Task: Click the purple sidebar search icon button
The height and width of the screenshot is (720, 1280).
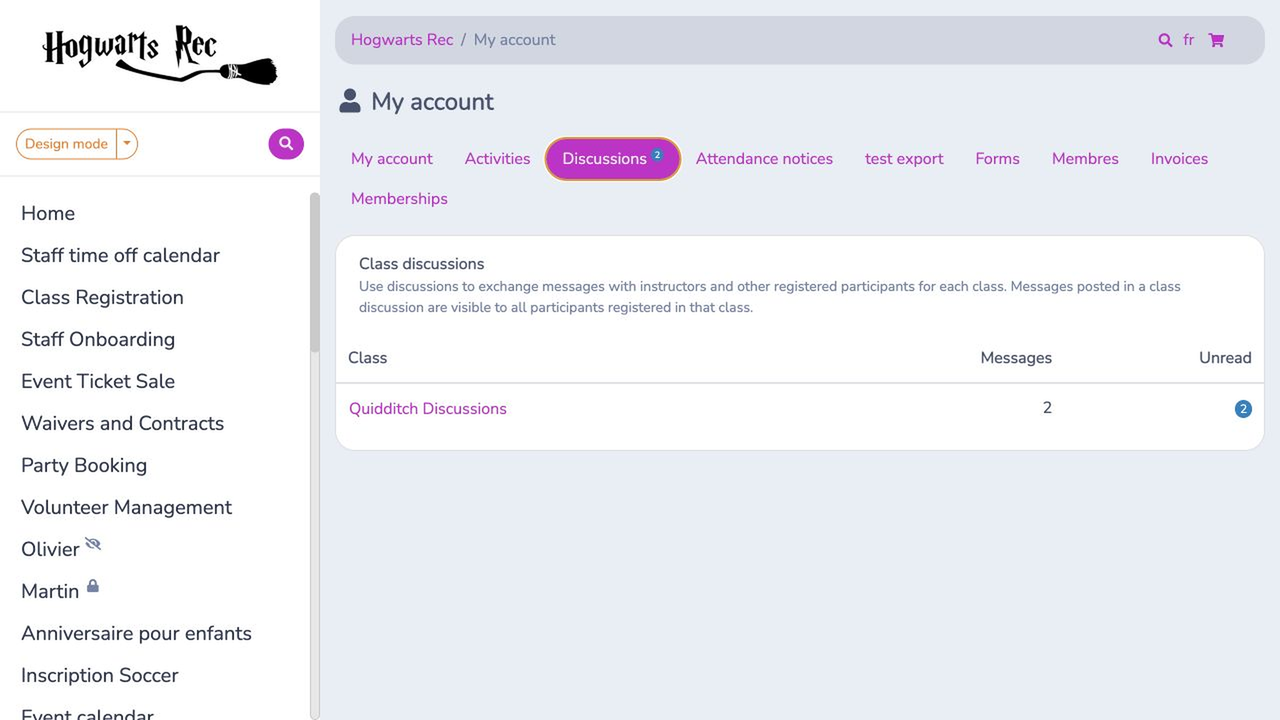Action: pyautogui.click(x=286, y=144)
